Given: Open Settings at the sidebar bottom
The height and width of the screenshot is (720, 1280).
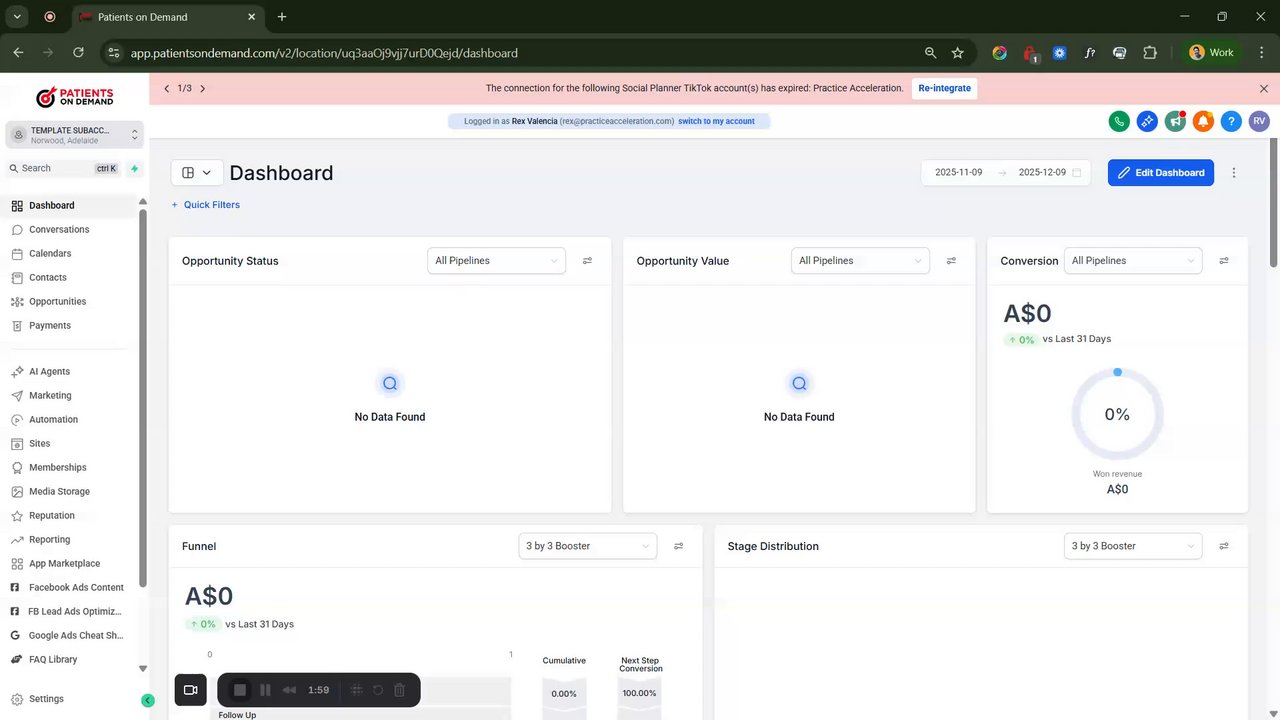Looking at the screenshot, I should [46, 699].
